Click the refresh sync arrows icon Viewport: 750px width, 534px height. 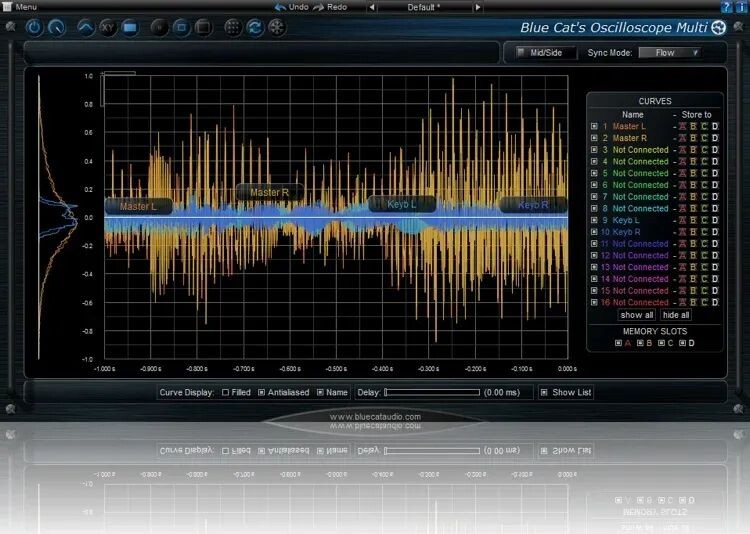pyautogui.click(x=255, y=27)
